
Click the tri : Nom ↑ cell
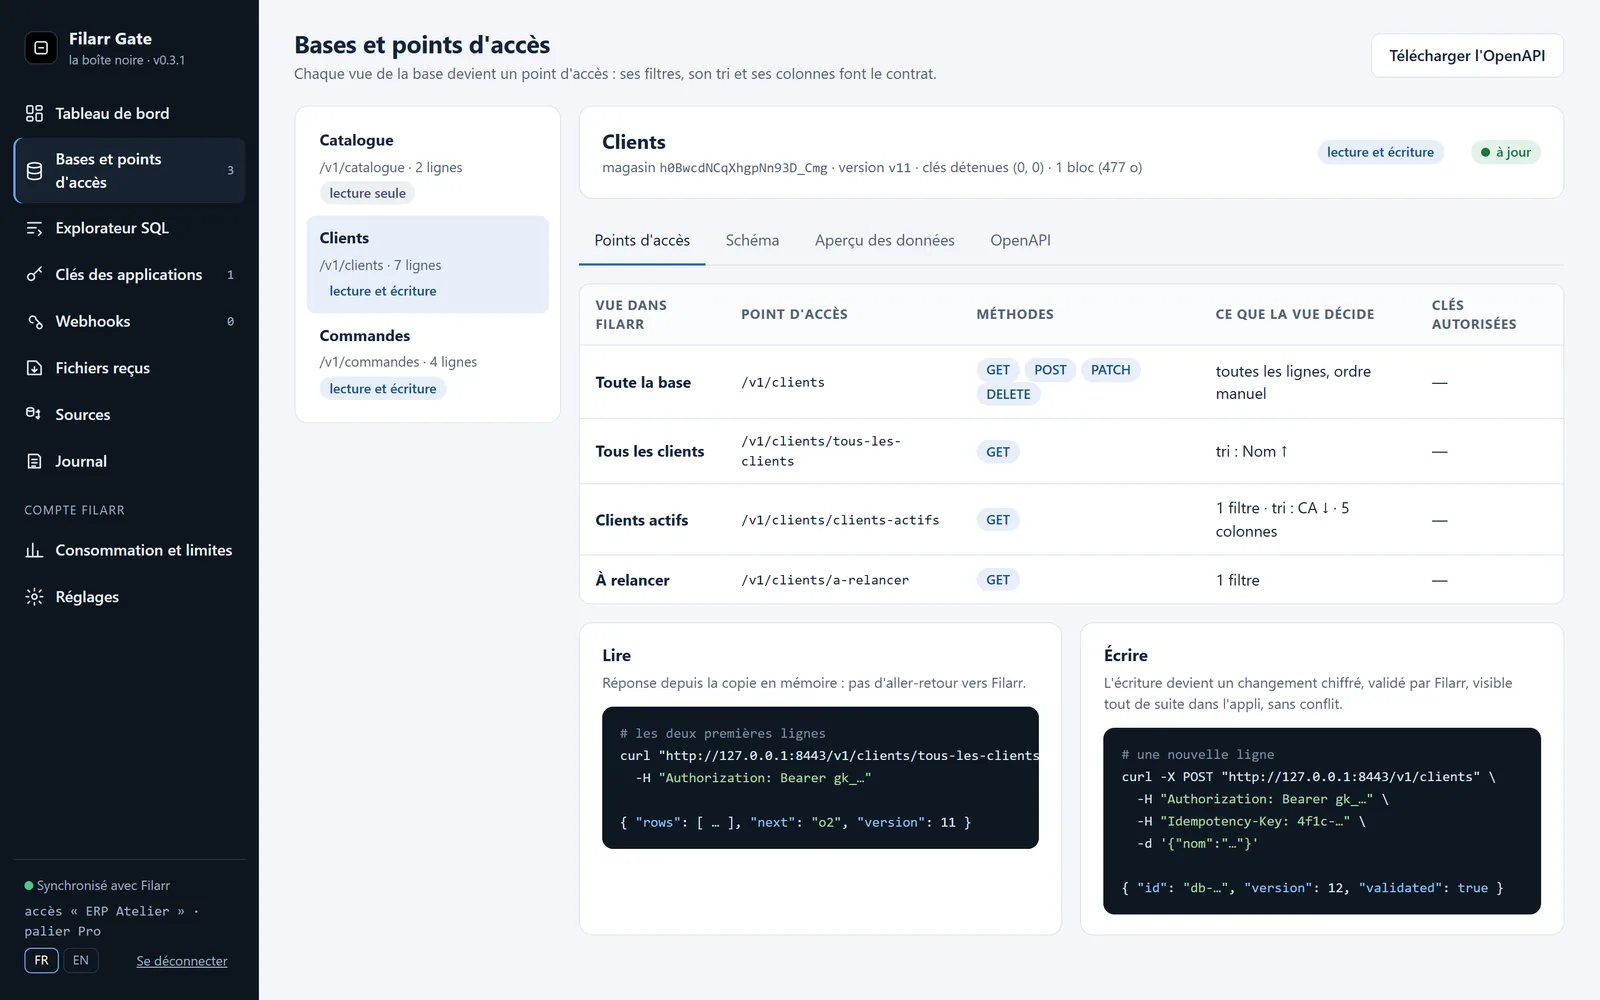coord(1252,451)
